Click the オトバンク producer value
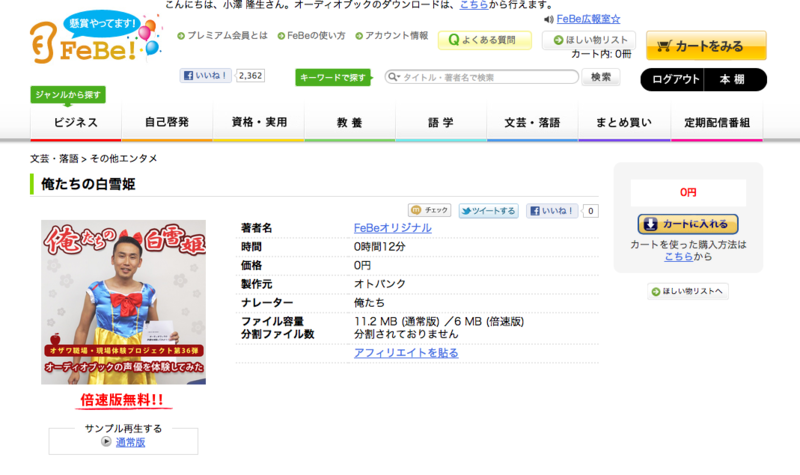The width and height of the screenshot is (800, 475). point(380,284)
